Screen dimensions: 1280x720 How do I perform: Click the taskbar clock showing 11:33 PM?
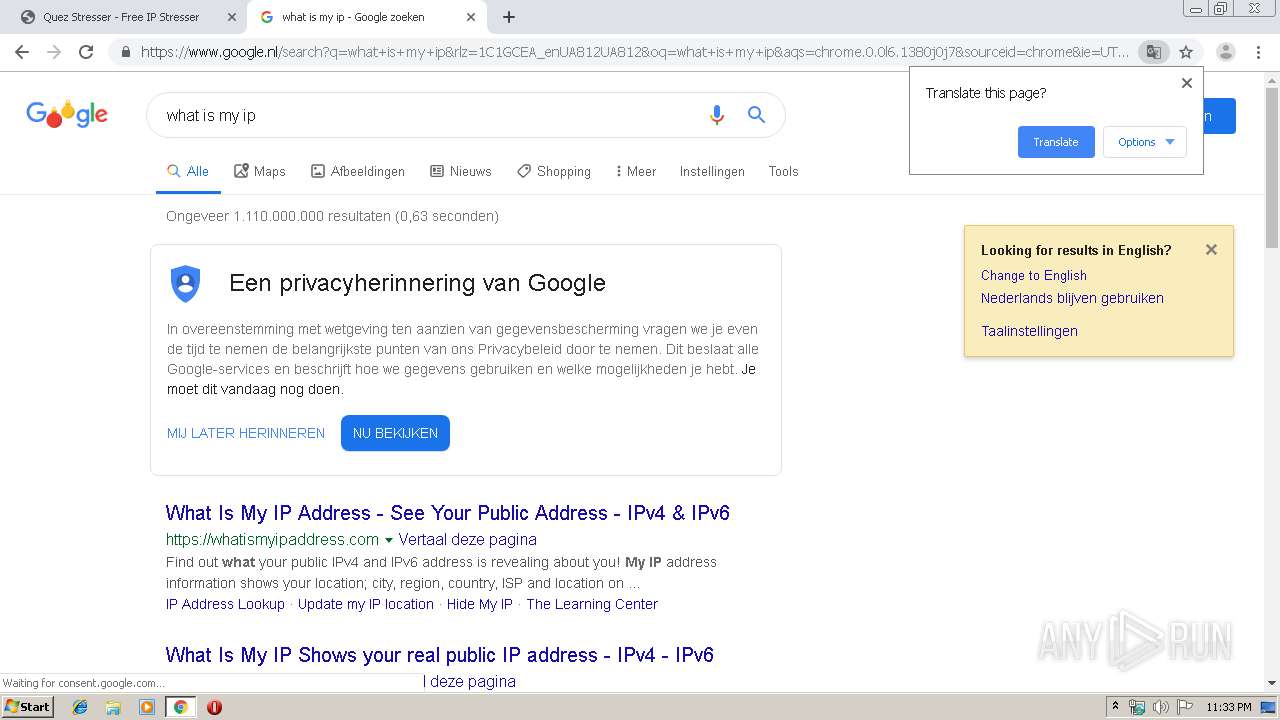(1229, 707)
